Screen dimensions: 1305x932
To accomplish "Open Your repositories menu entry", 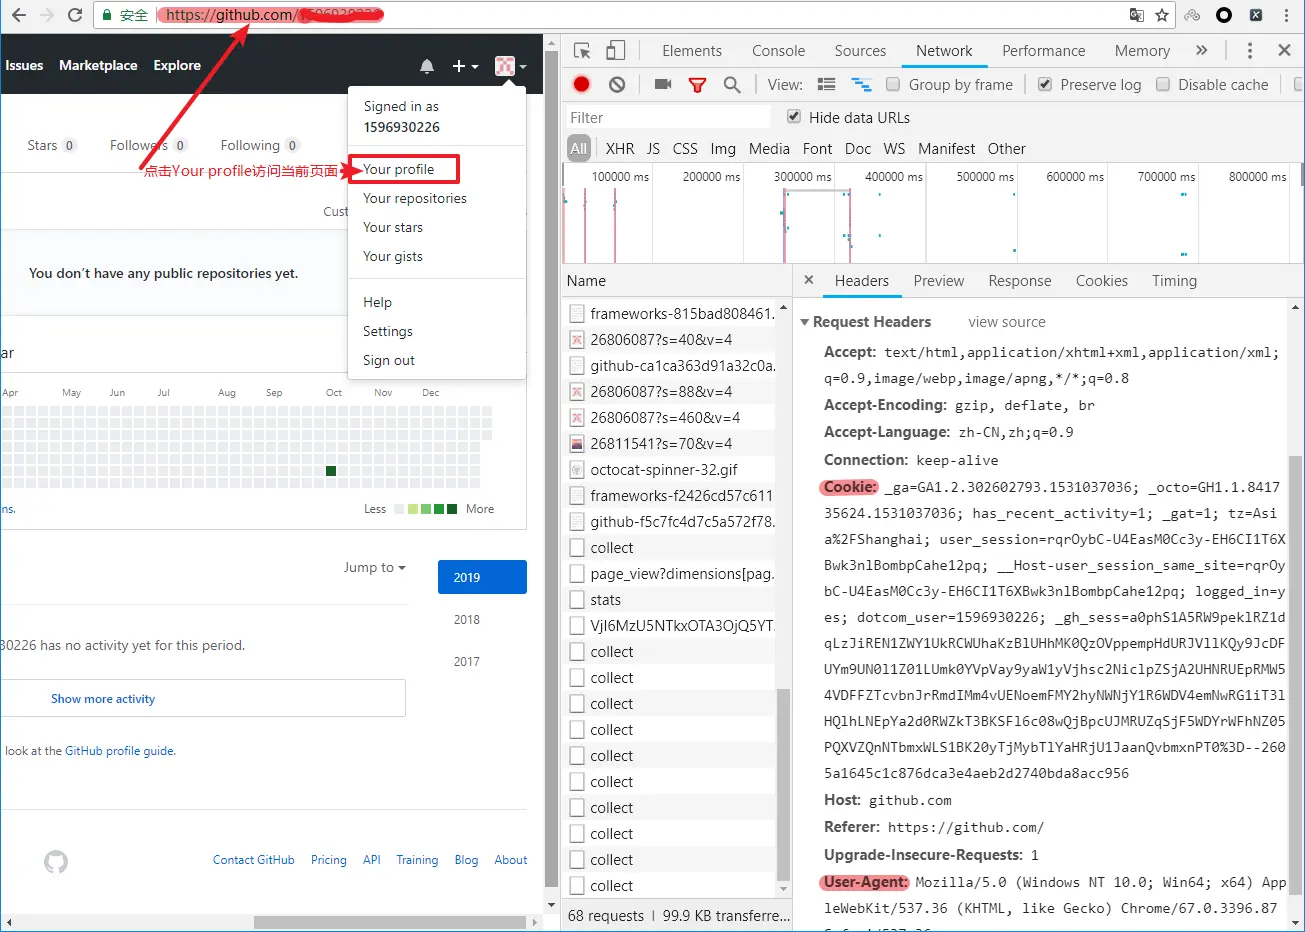I will tap(414, 198).
